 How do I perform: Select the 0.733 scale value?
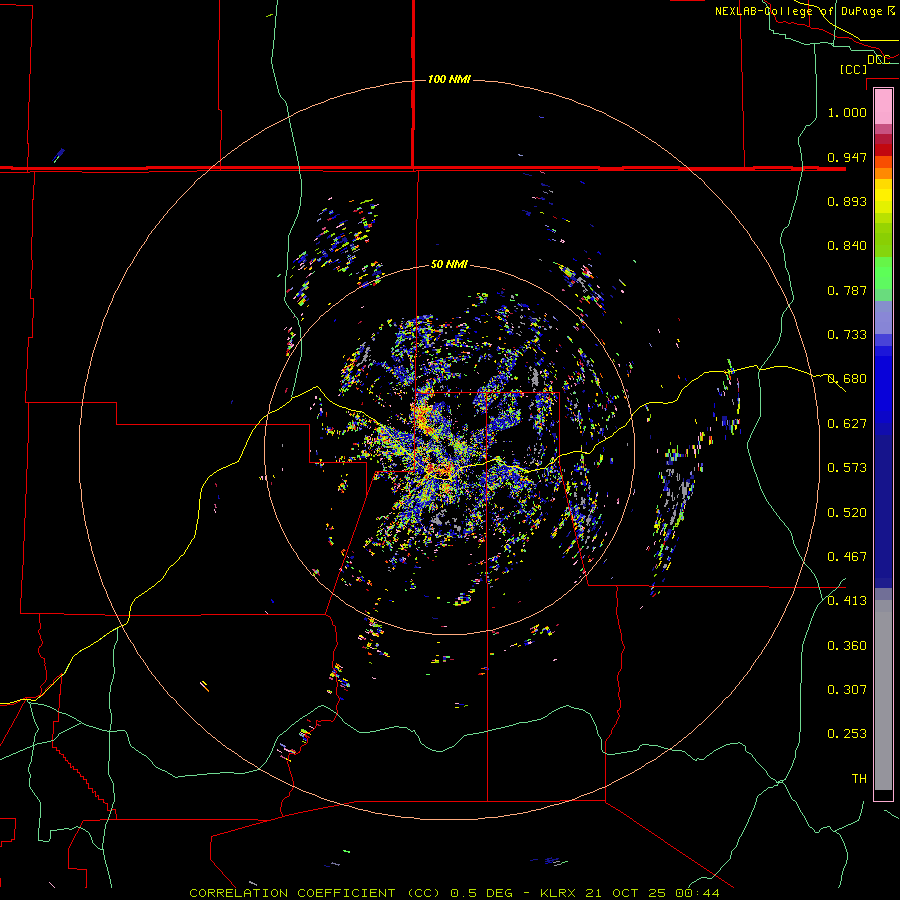847,335
